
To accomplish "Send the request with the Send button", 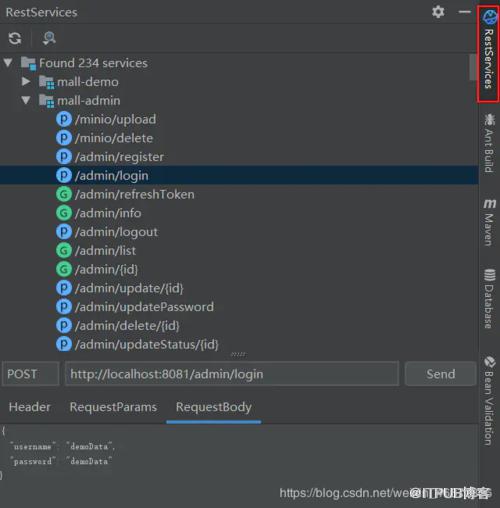I will click(x=441, y=374).
